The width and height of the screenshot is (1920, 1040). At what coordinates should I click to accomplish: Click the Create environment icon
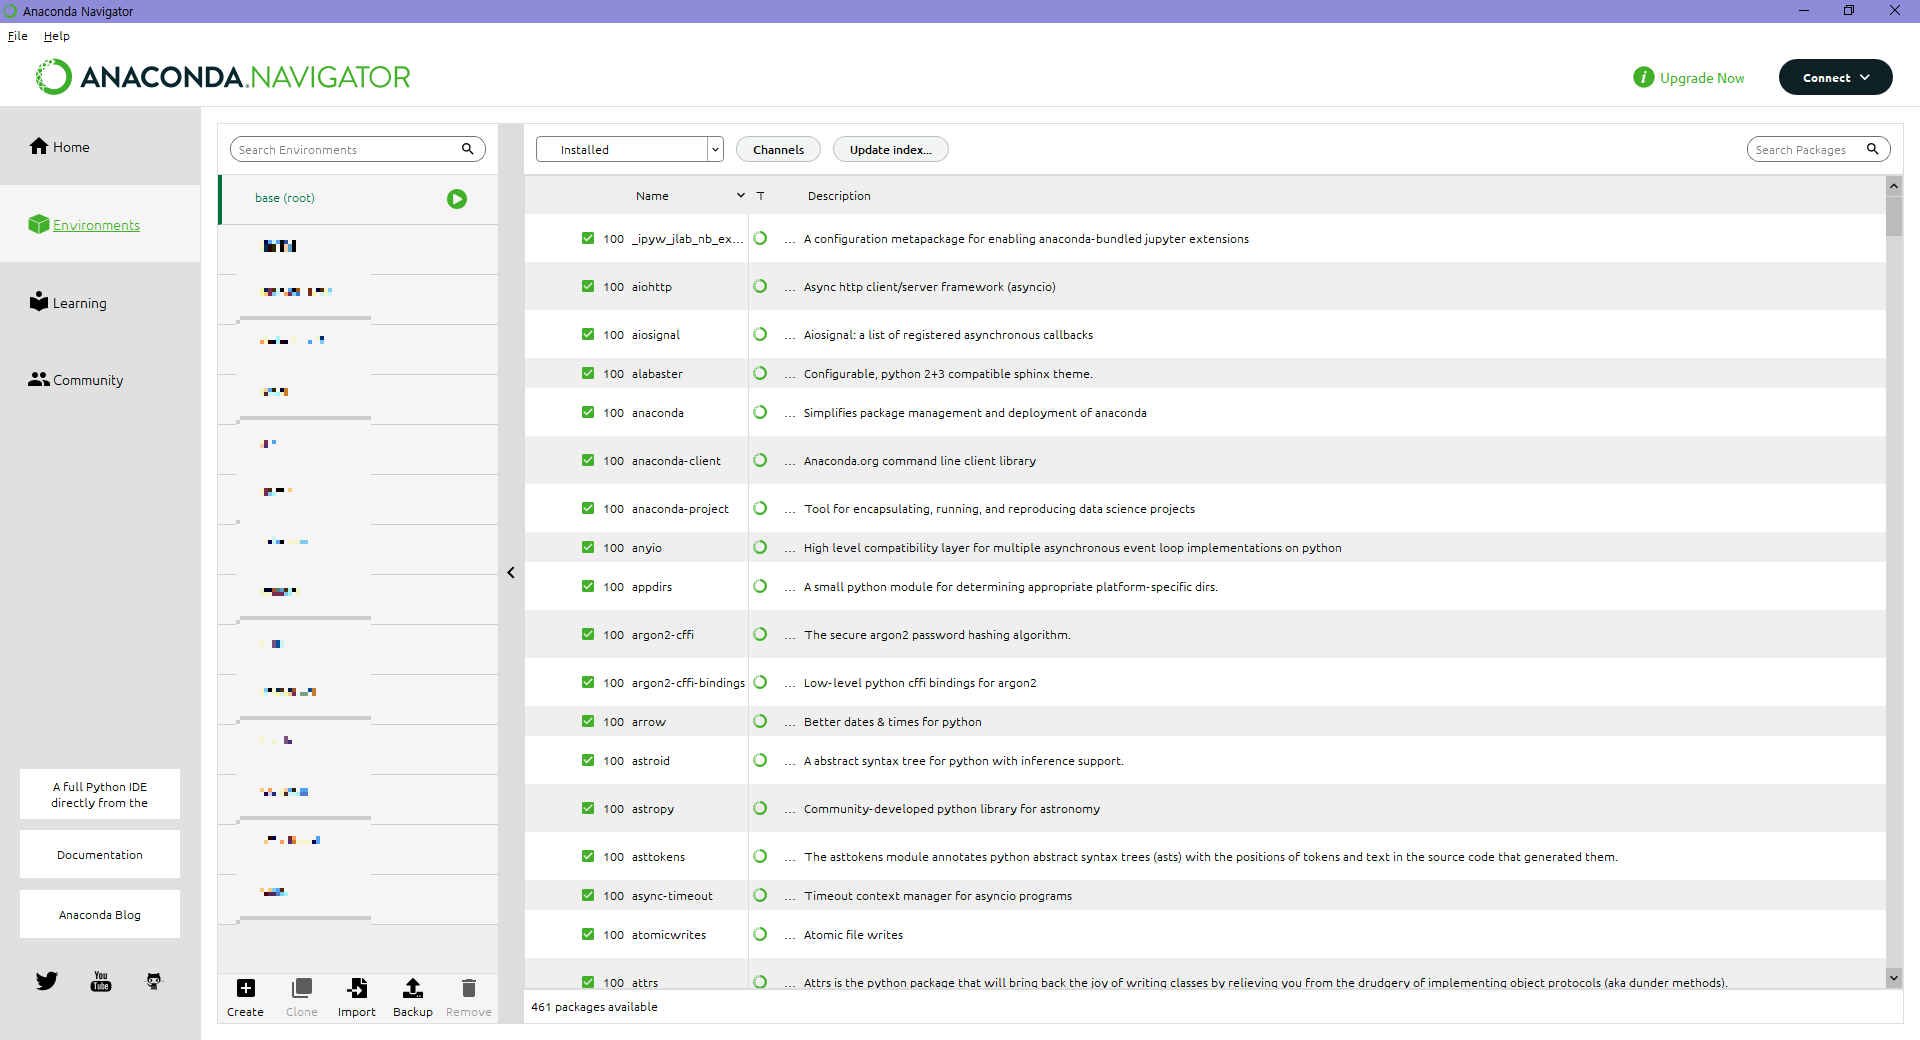pyautogui.click(x=245, y=988)
